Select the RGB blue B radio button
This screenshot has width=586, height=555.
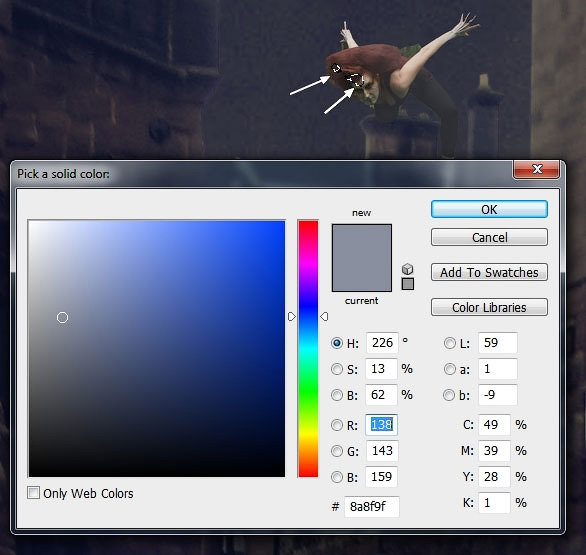[337, 477]
